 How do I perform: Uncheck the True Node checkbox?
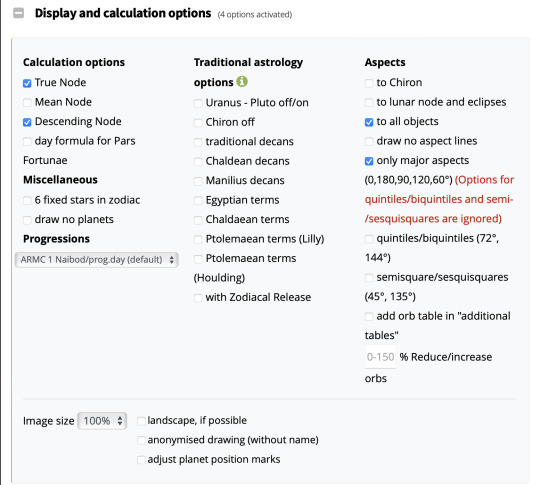[x=27, y=83]
